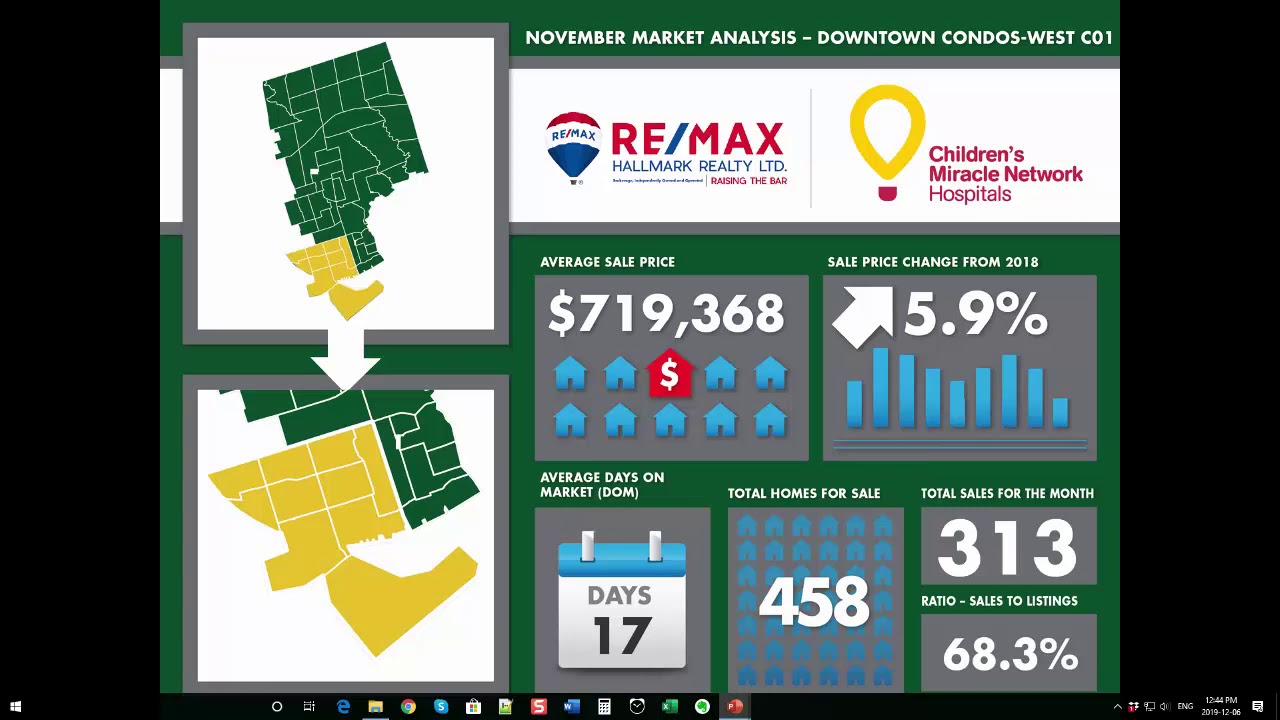Image resolution: width=1280 pixels, height=720 pixels.
Task: Open Calculator from the taskbar
Action: point(604,707)
